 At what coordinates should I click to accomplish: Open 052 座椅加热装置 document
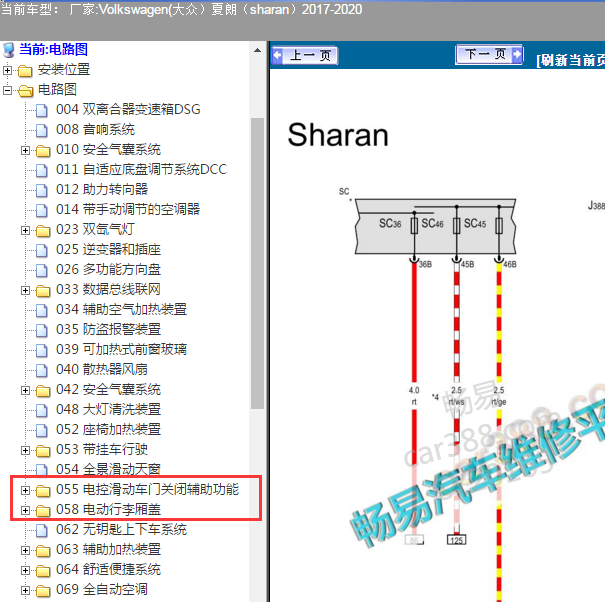click(108, 430)
